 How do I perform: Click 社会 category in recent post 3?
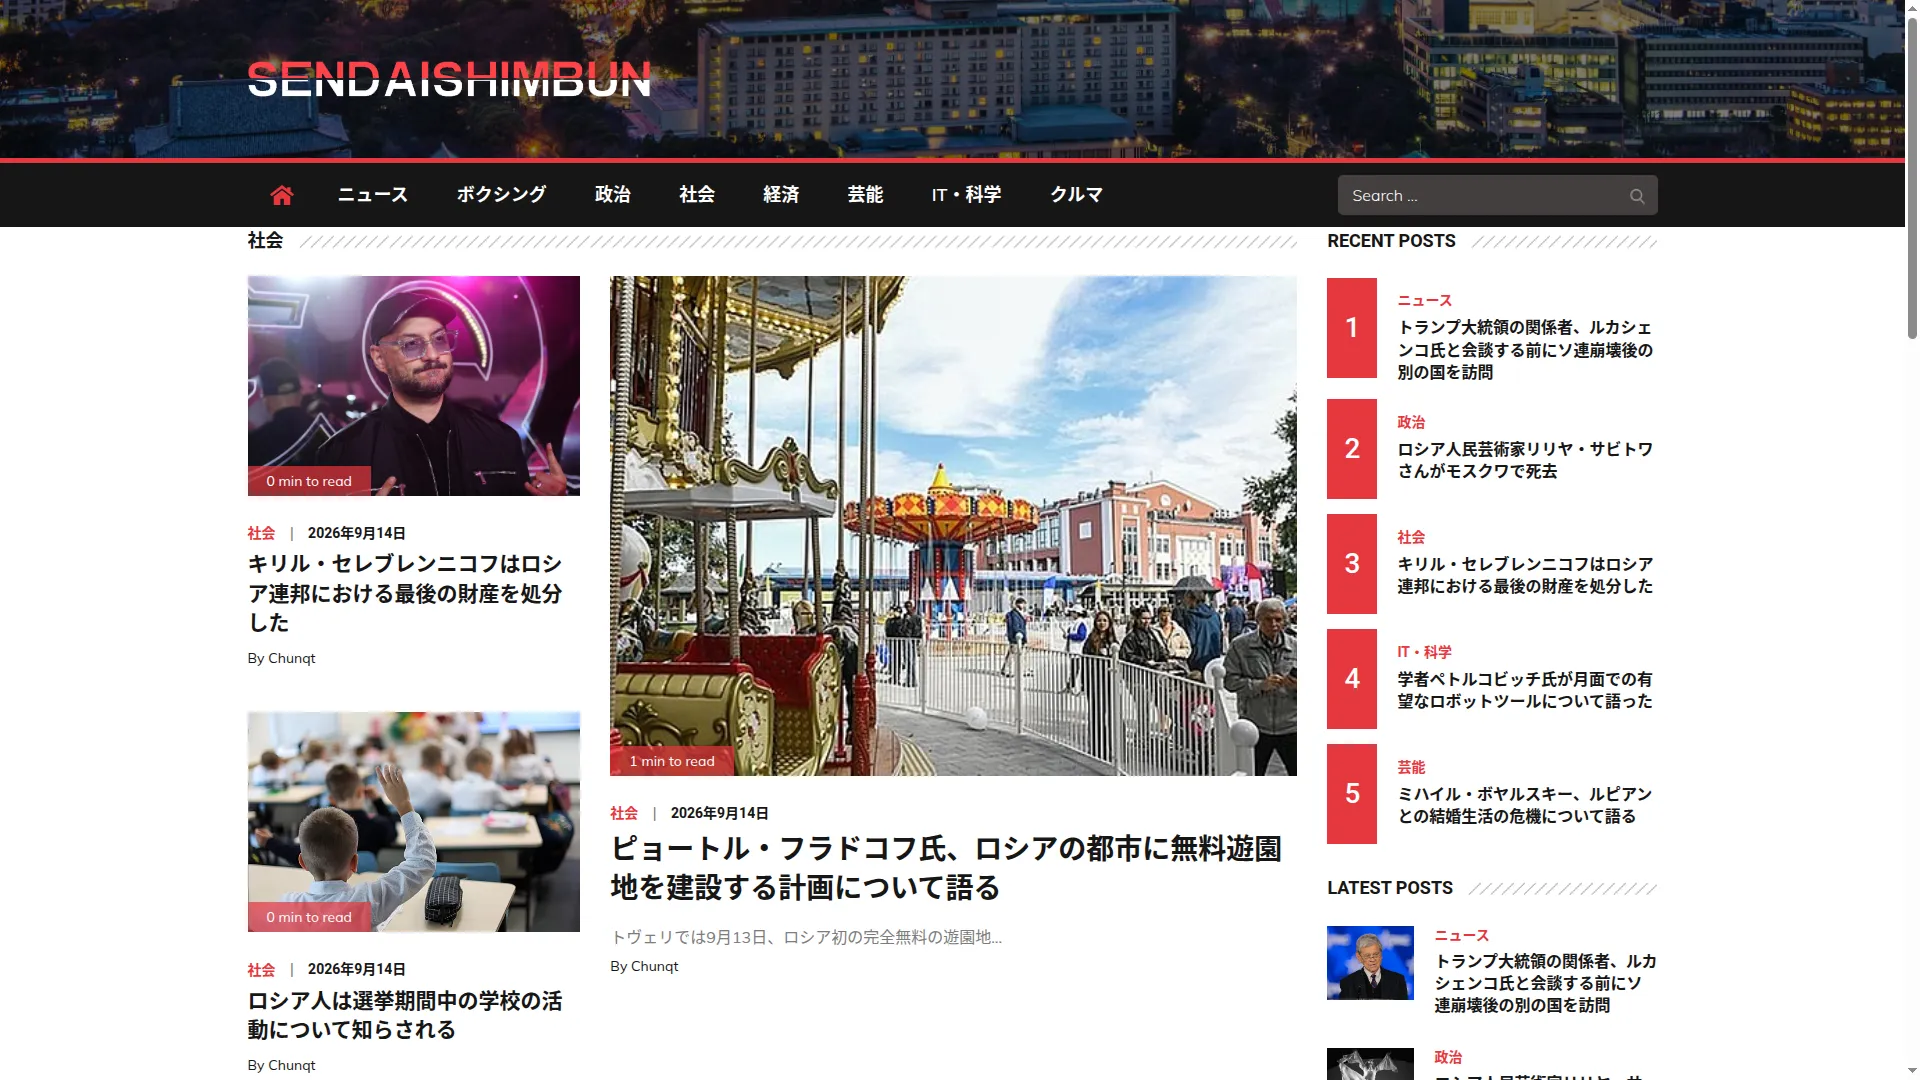pos(1411,537)
